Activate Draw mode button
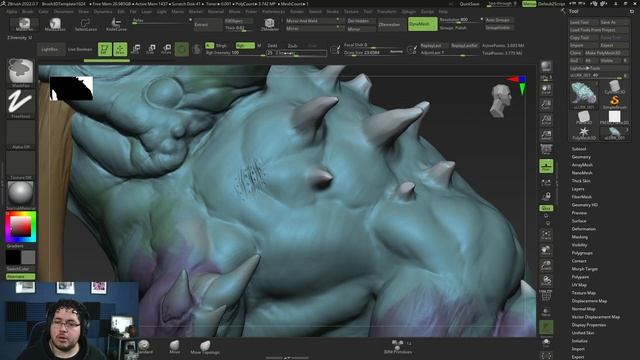The height and width of the screenshot is (360, 640). [120, 49]
